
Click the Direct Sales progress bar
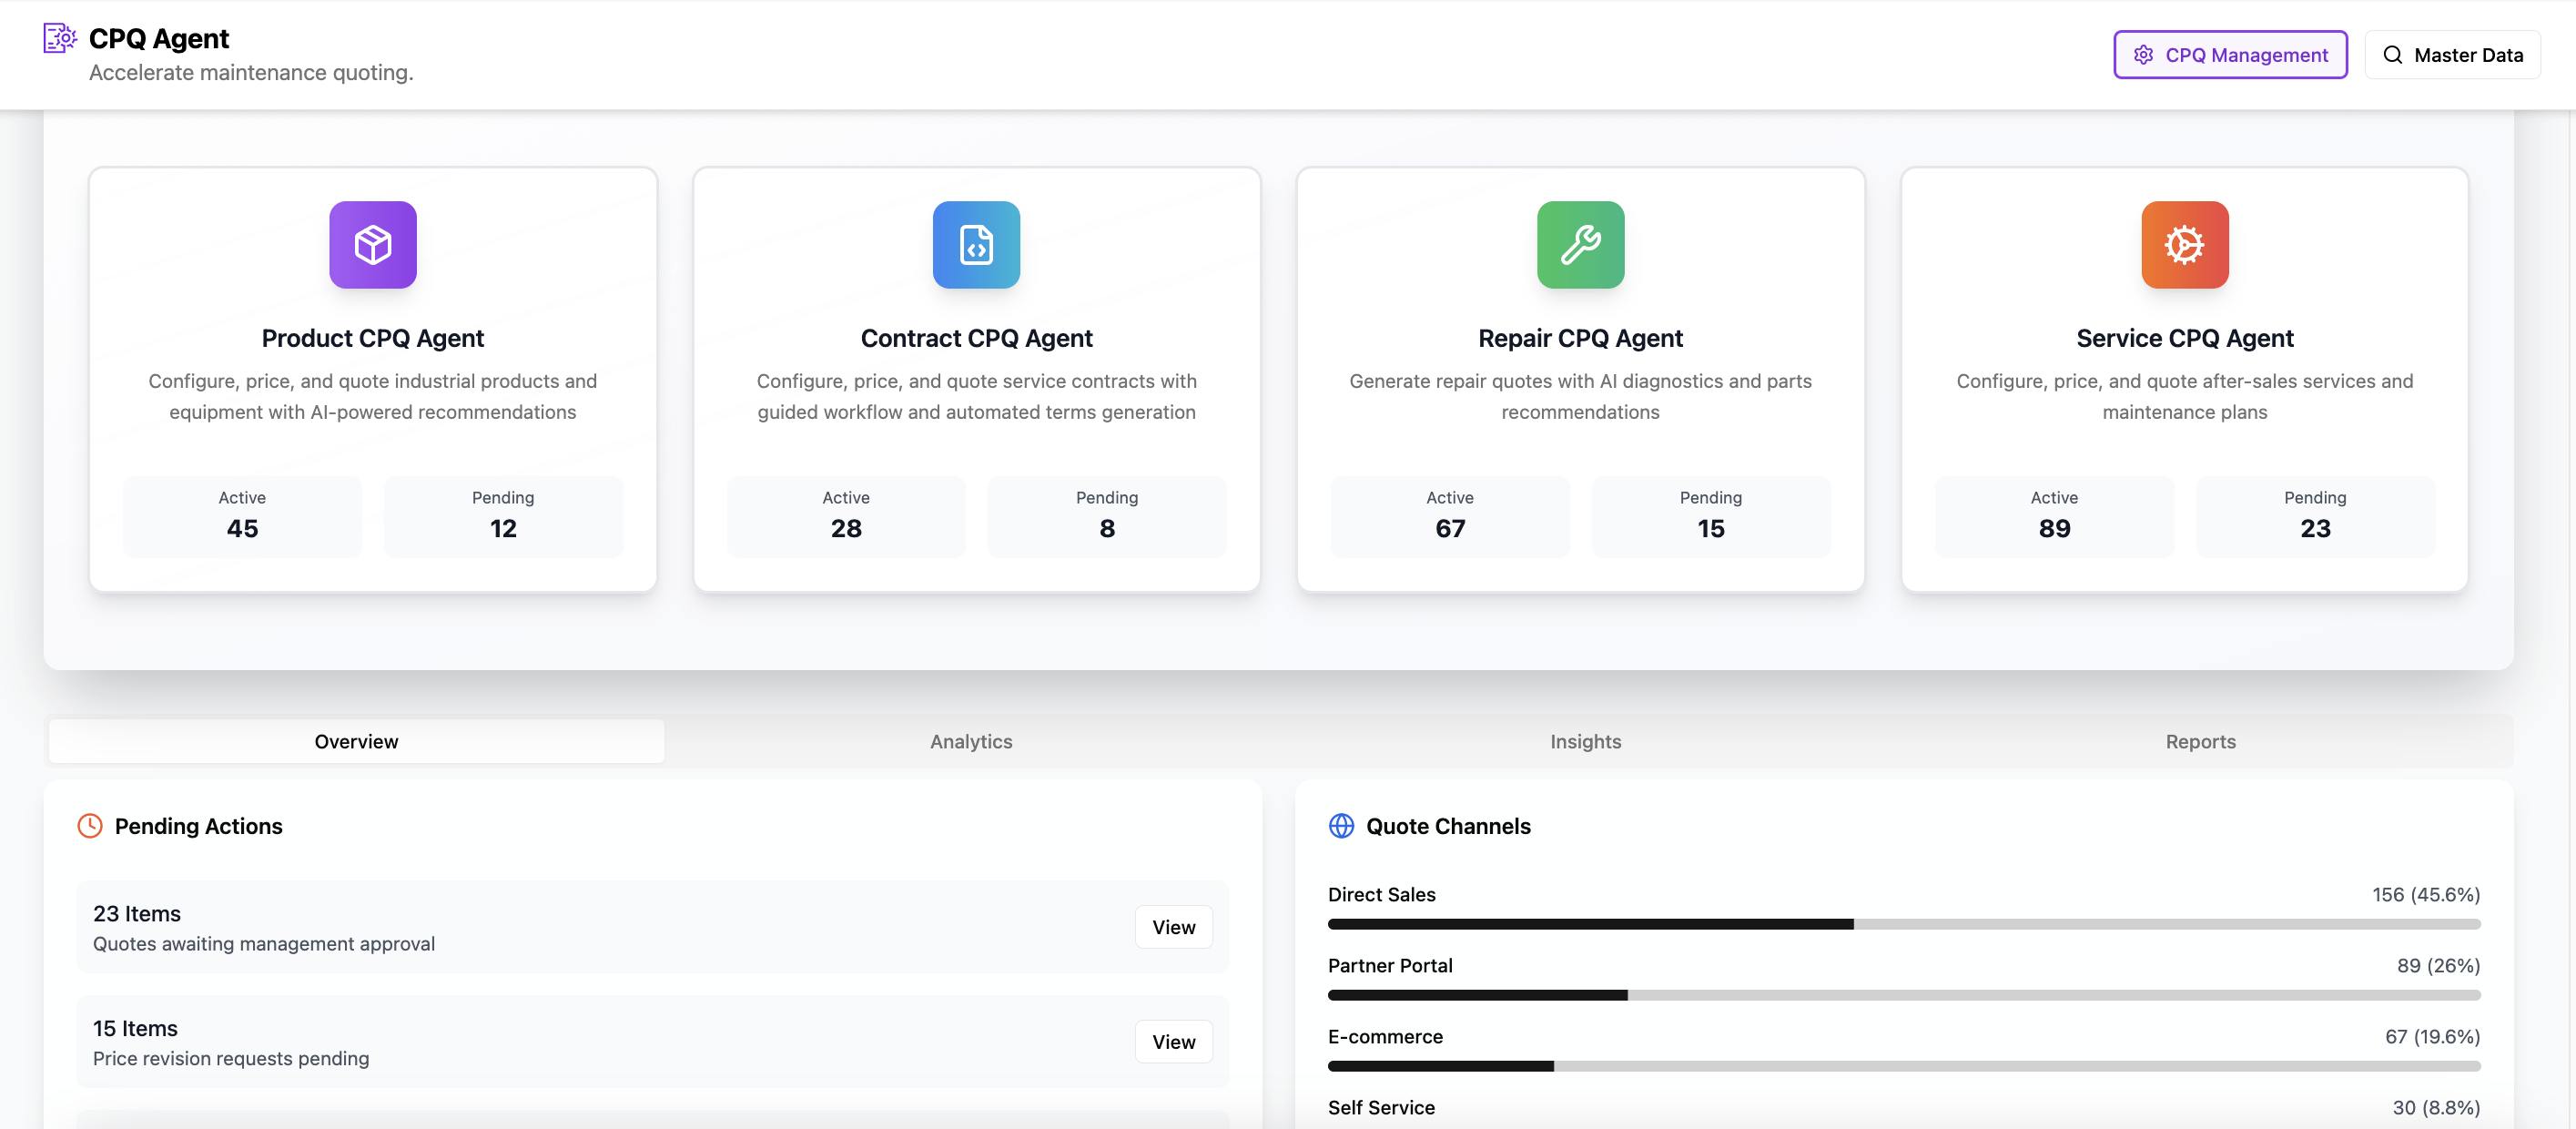(x=1903, y=924)
